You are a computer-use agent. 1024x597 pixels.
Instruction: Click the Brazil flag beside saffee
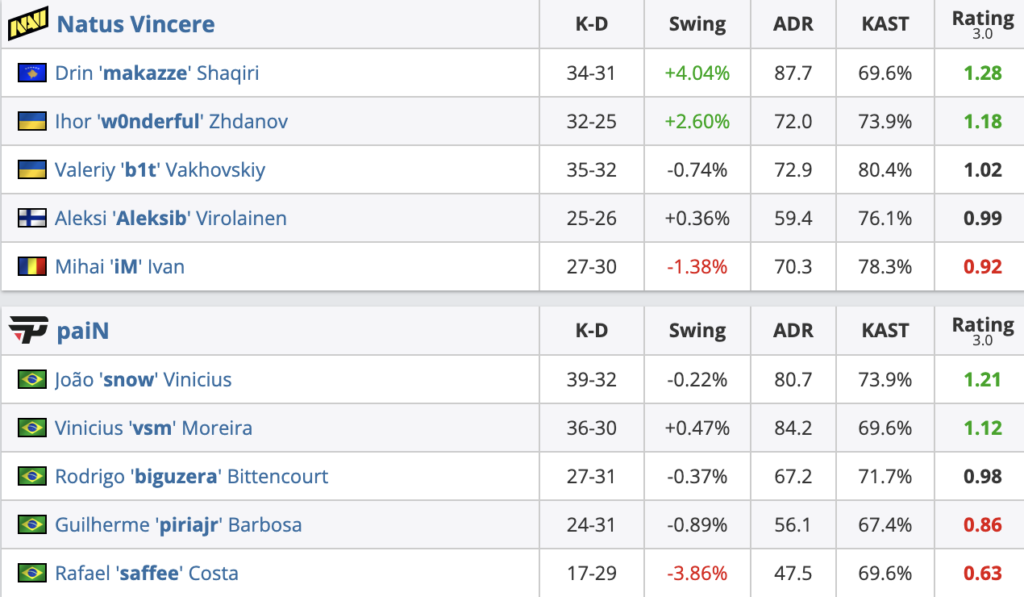[32, 573]
